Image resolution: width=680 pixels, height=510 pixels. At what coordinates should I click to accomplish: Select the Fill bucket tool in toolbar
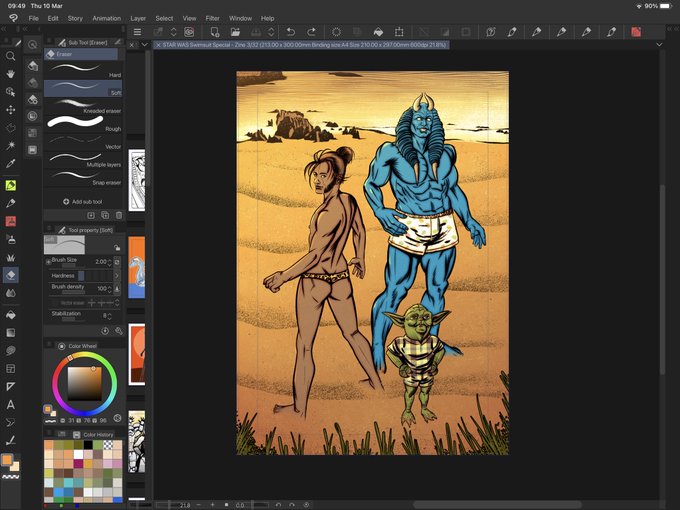(x=10, y=315)
